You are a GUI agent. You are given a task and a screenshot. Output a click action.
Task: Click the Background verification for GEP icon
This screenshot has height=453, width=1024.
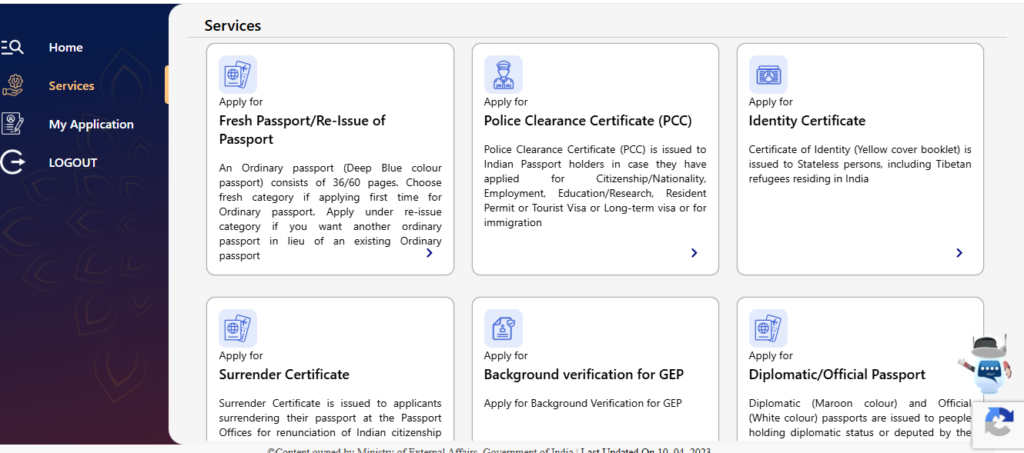pos(503,329)
